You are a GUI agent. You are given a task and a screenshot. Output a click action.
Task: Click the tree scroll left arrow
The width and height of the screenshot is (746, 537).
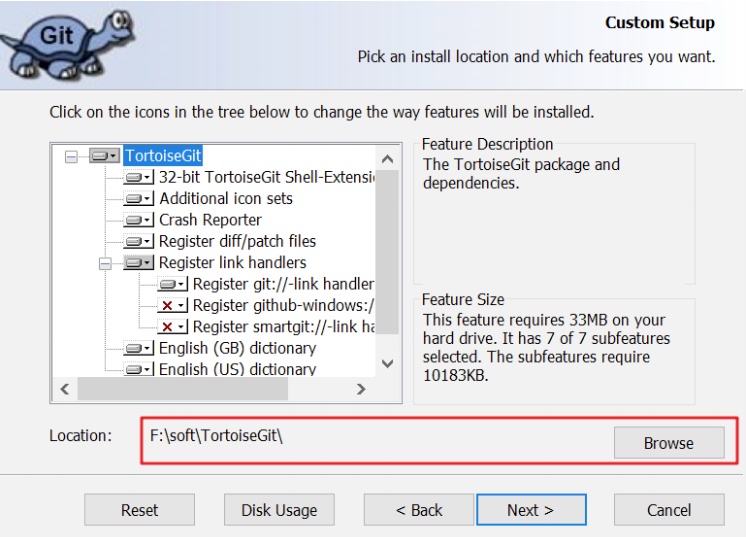pos(65,389)
